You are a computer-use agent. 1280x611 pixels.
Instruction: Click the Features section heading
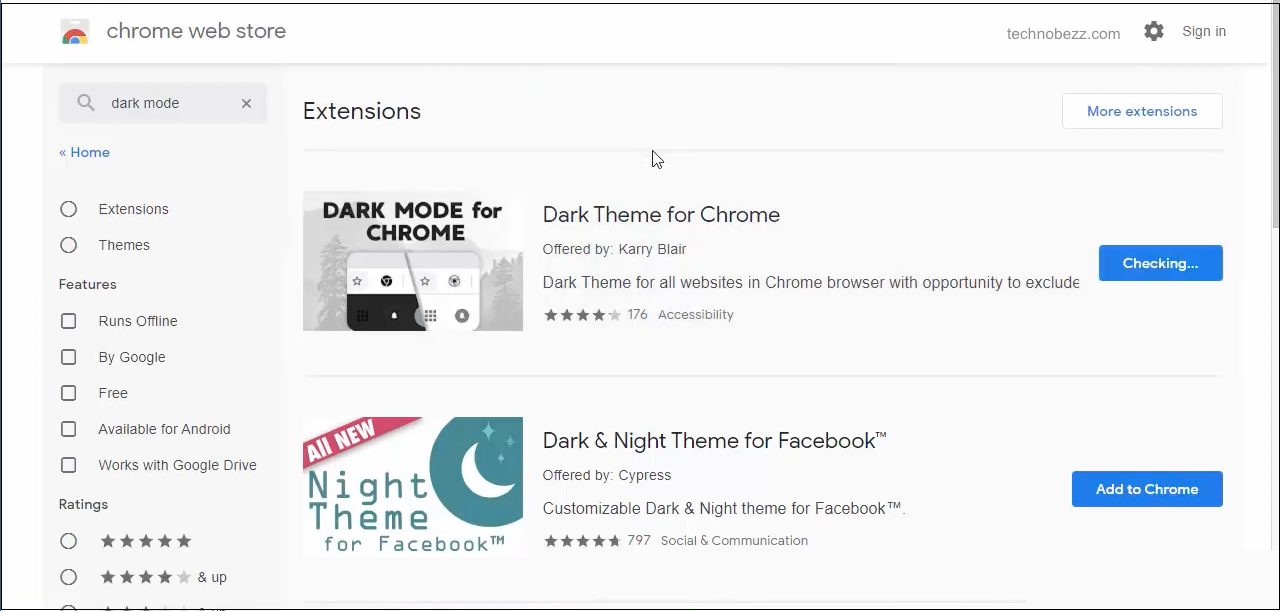(88, 285)
